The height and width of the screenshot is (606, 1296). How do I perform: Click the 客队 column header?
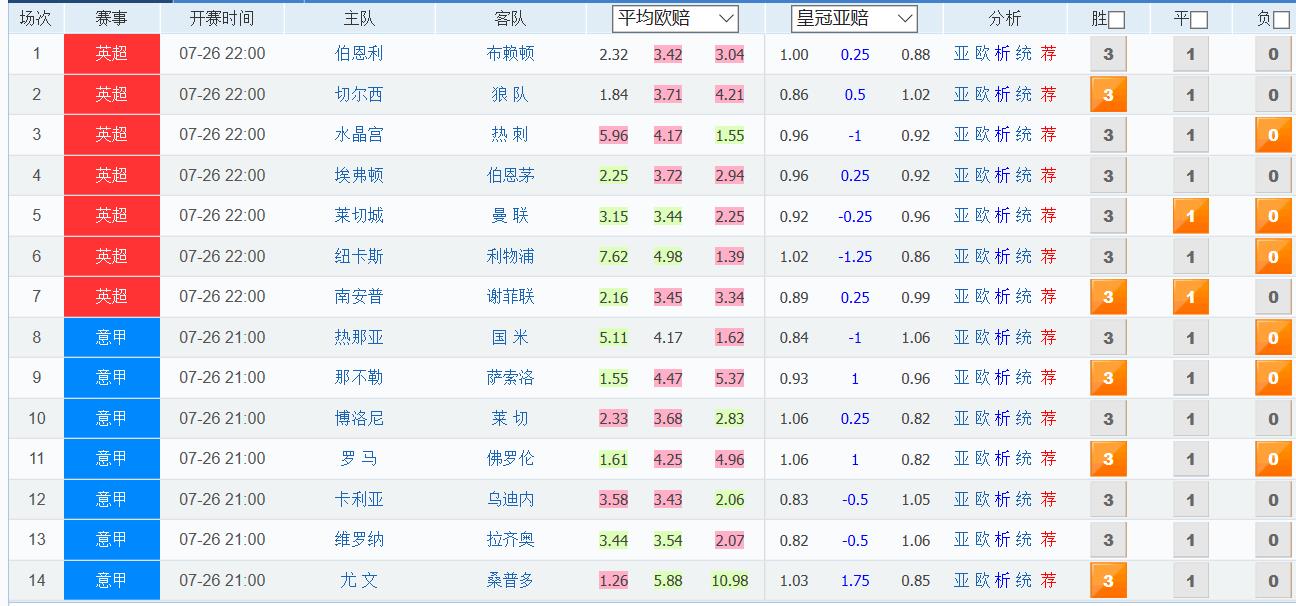pyautogui.click(x=510, y=18)
